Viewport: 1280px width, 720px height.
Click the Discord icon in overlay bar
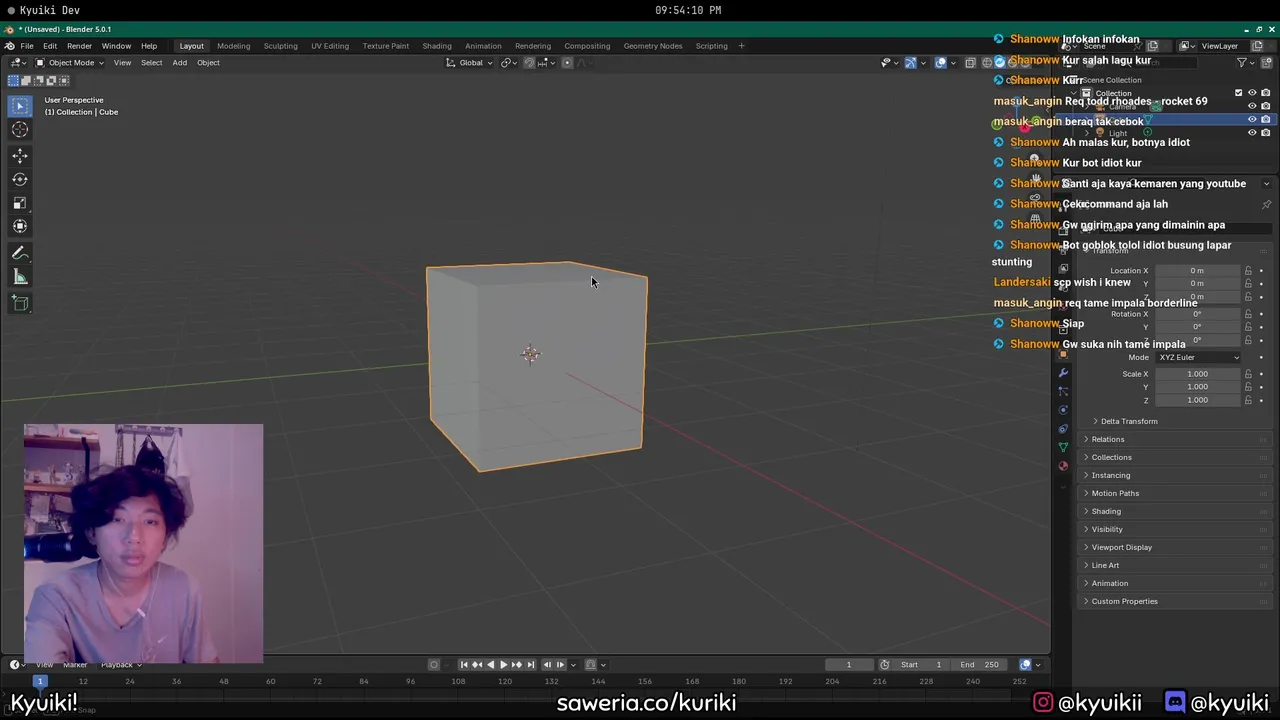tap(1176, 703)
